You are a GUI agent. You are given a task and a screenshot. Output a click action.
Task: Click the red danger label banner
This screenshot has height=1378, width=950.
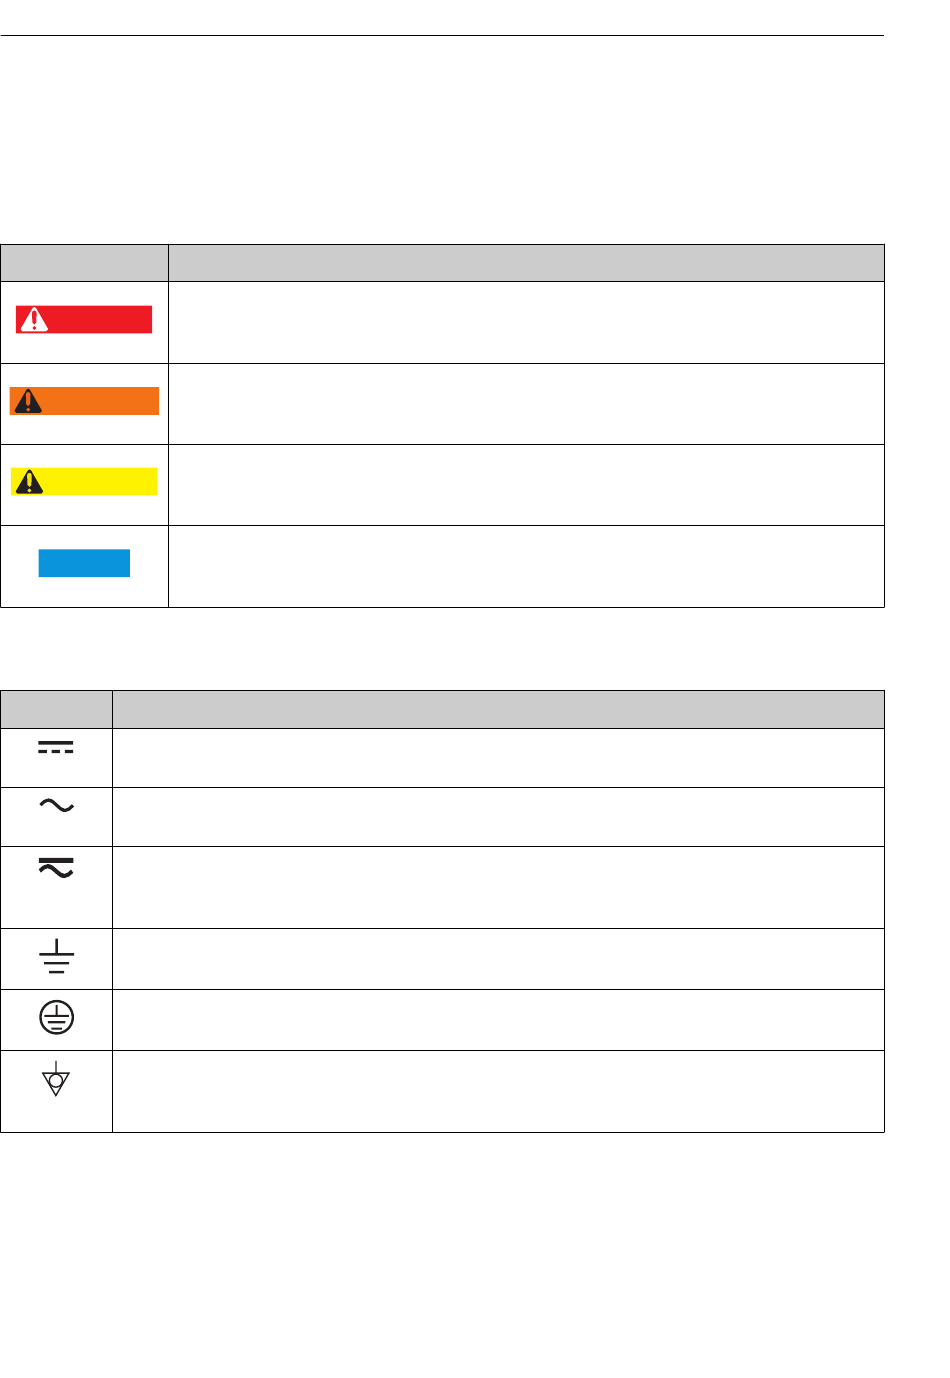tap(84, 319)
